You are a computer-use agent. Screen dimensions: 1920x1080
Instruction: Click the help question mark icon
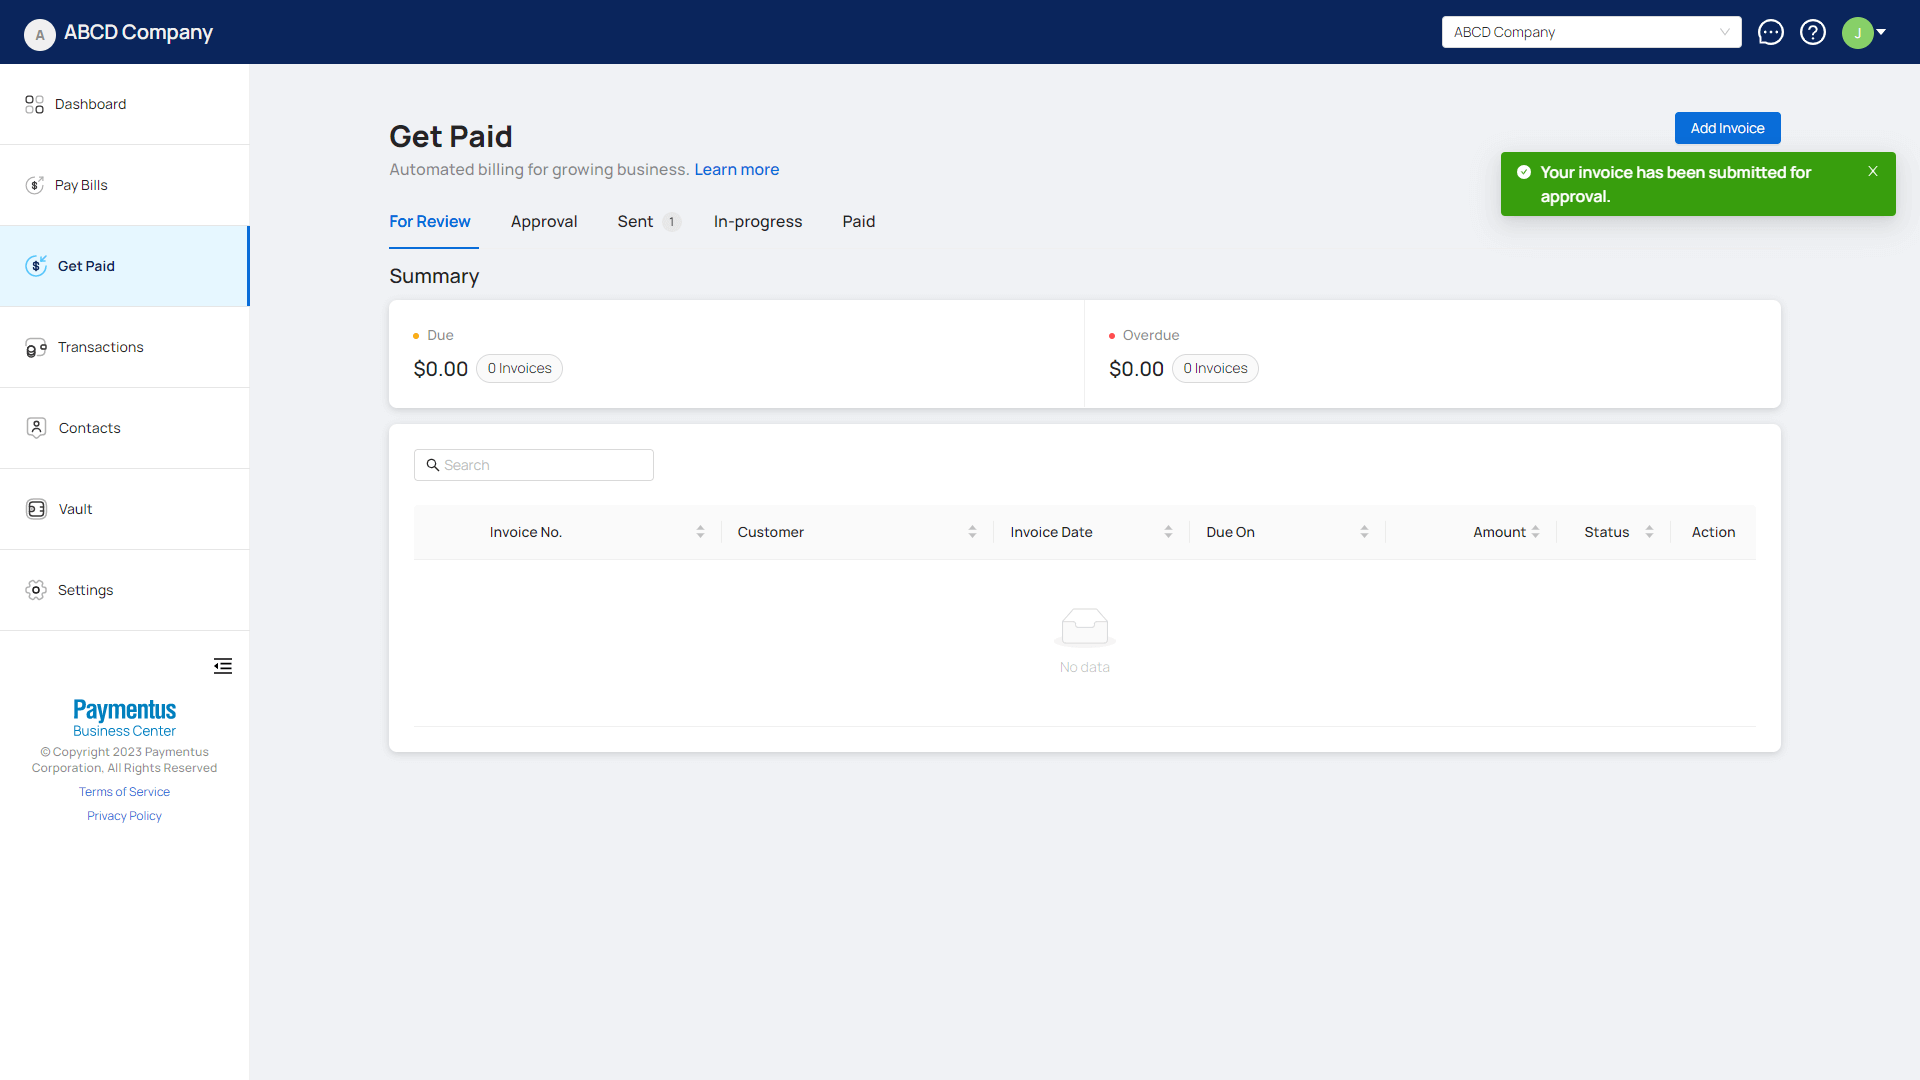point(1812,32)
